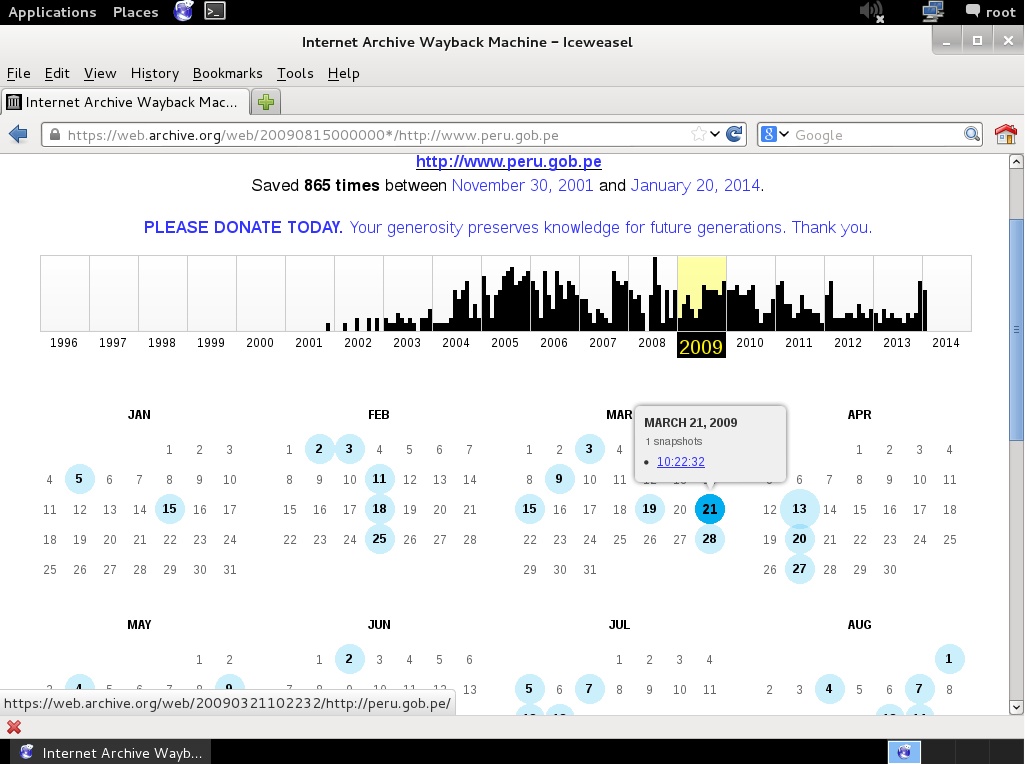The image size is (1025, 764).
Task: Expand the Google search engine dropdown
Action: tap(775, 134)
